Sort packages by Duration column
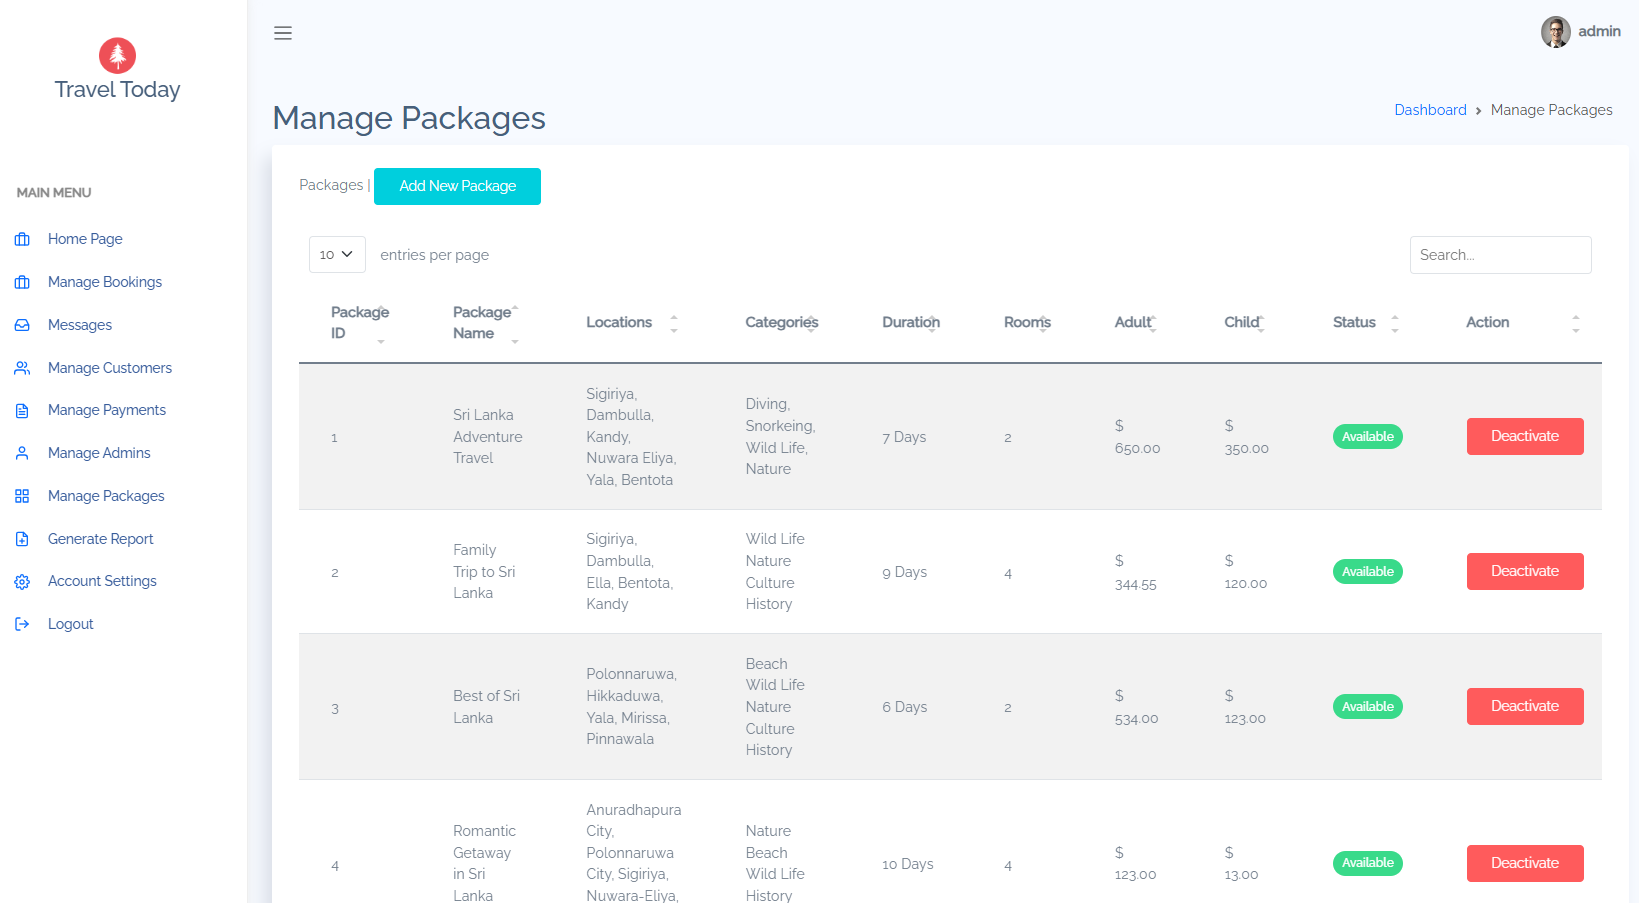1639x903 pixels. pos(910,322)
